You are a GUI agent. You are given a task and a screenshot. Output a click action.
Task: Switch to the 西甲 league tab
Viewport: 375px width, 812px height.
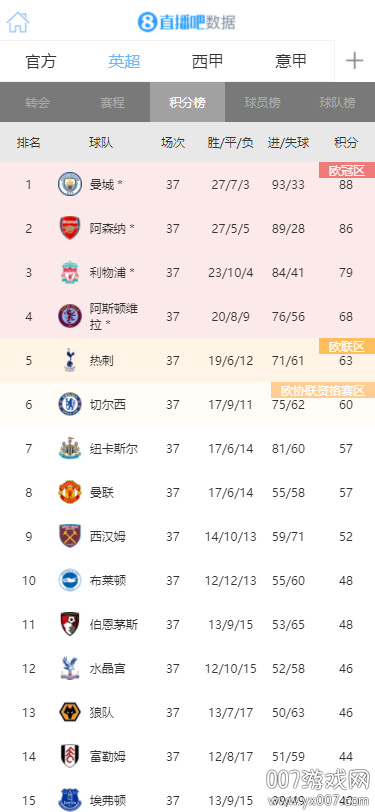[207, 61]
